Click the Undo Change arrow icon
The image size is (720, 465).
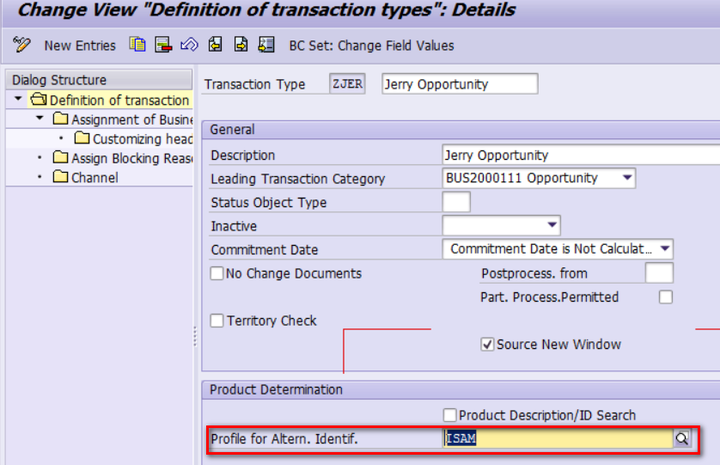189,45
